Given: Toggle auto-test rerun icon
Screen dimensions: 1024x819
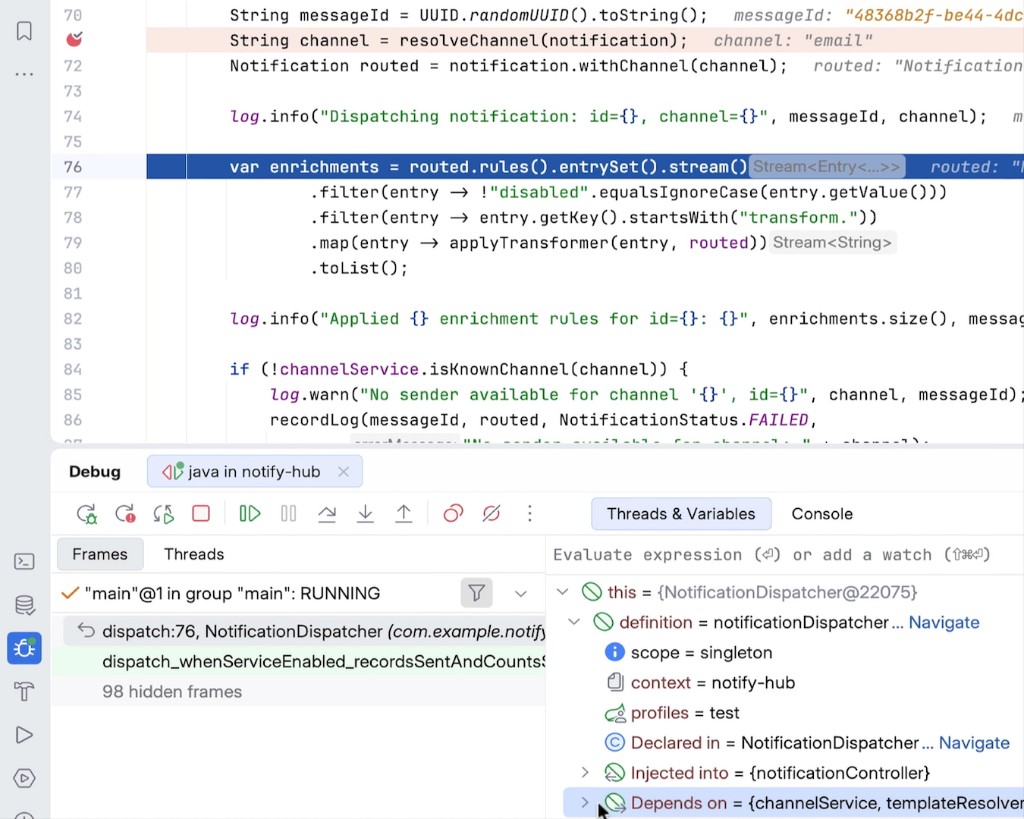Looking at the screenshot, I should coord(163,514).
